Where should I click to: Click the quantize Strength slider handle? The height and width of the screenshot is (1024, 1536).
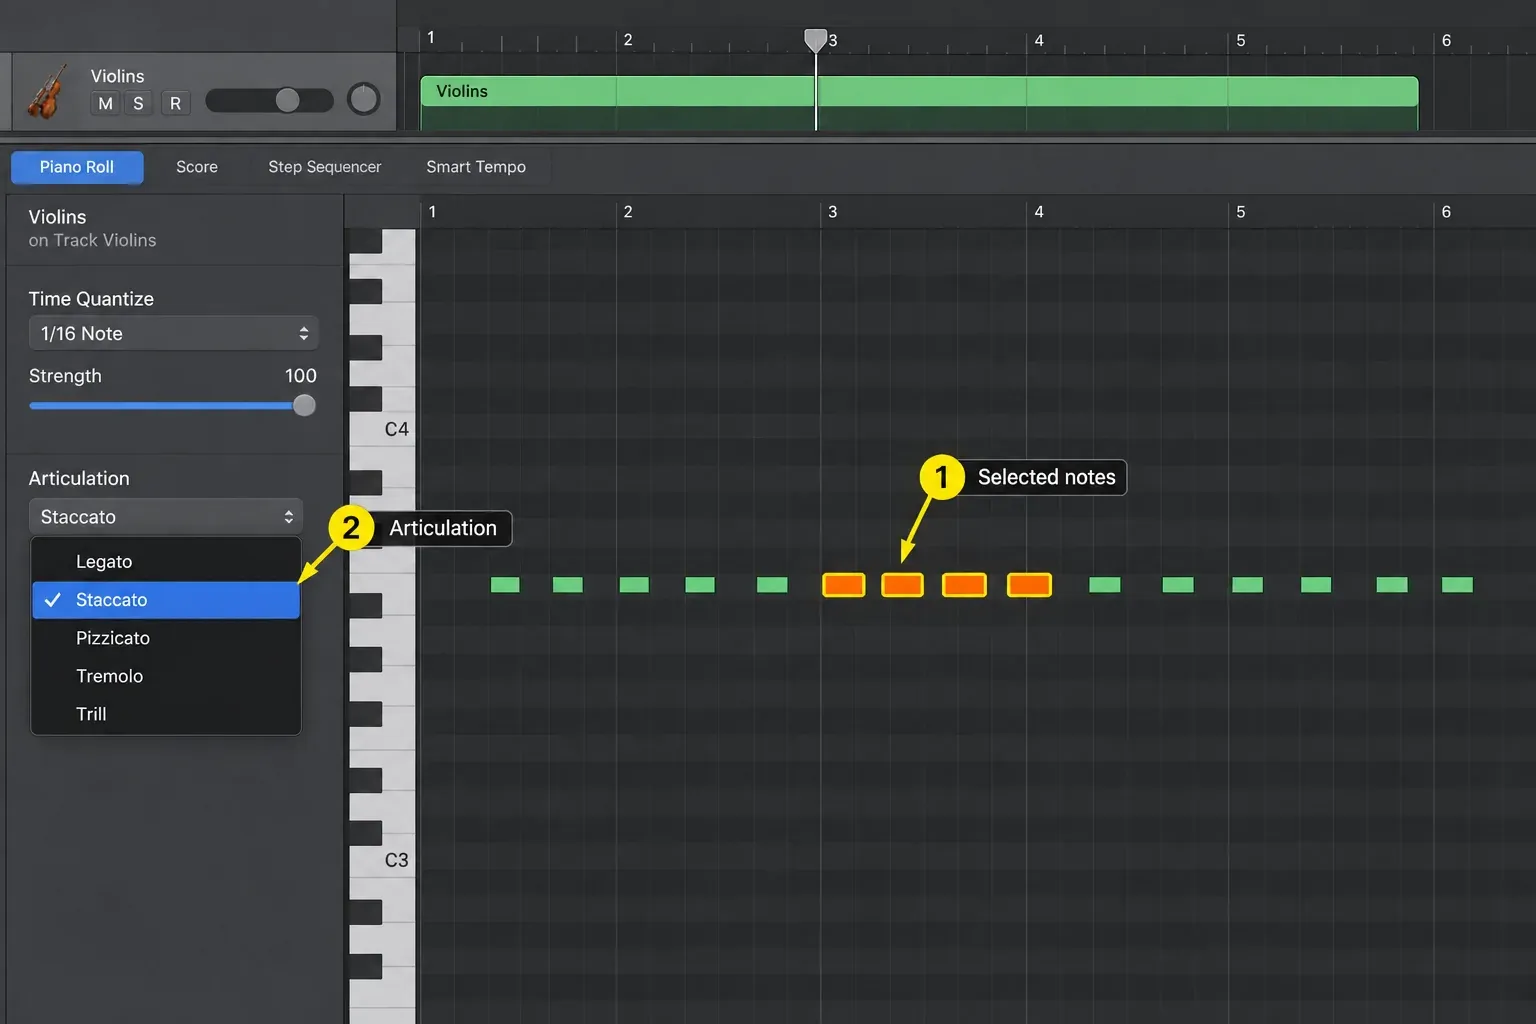pos(304,405)
